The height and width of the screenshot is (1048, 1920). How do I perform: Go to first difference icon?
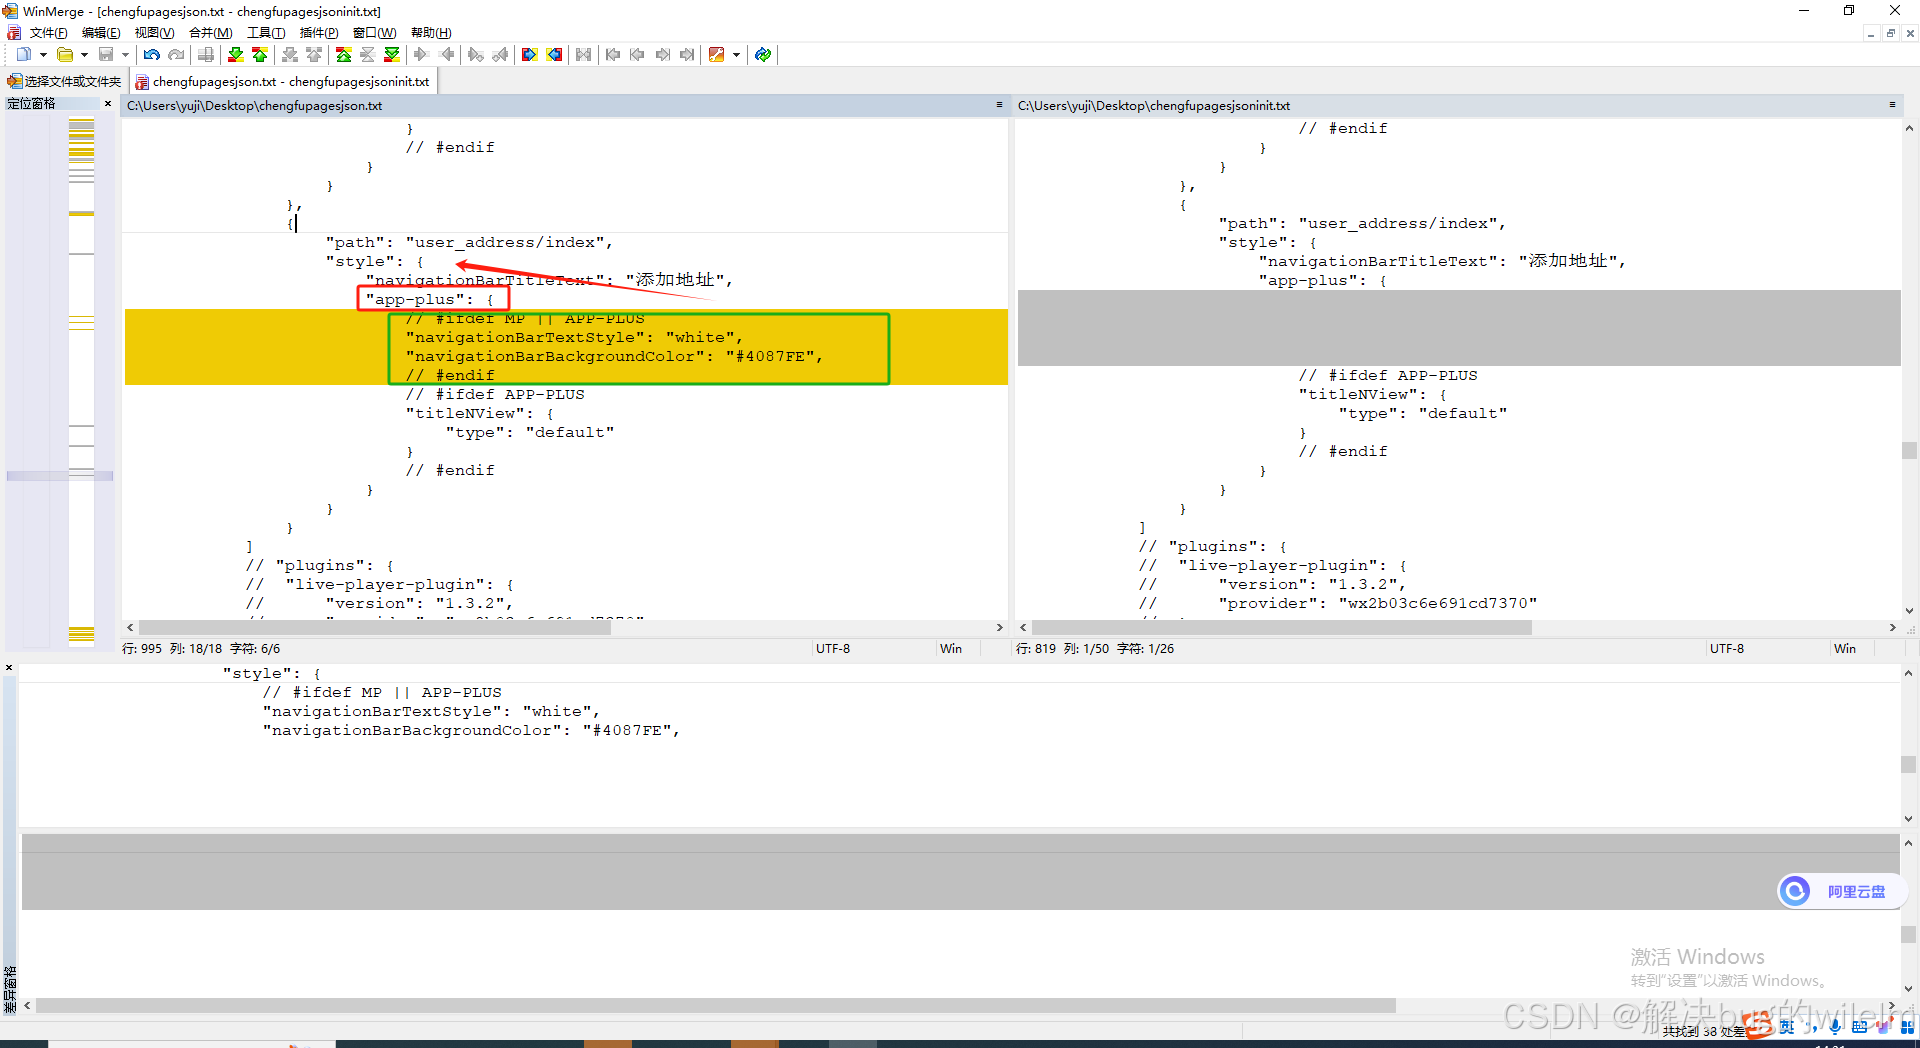click(343, 55)
